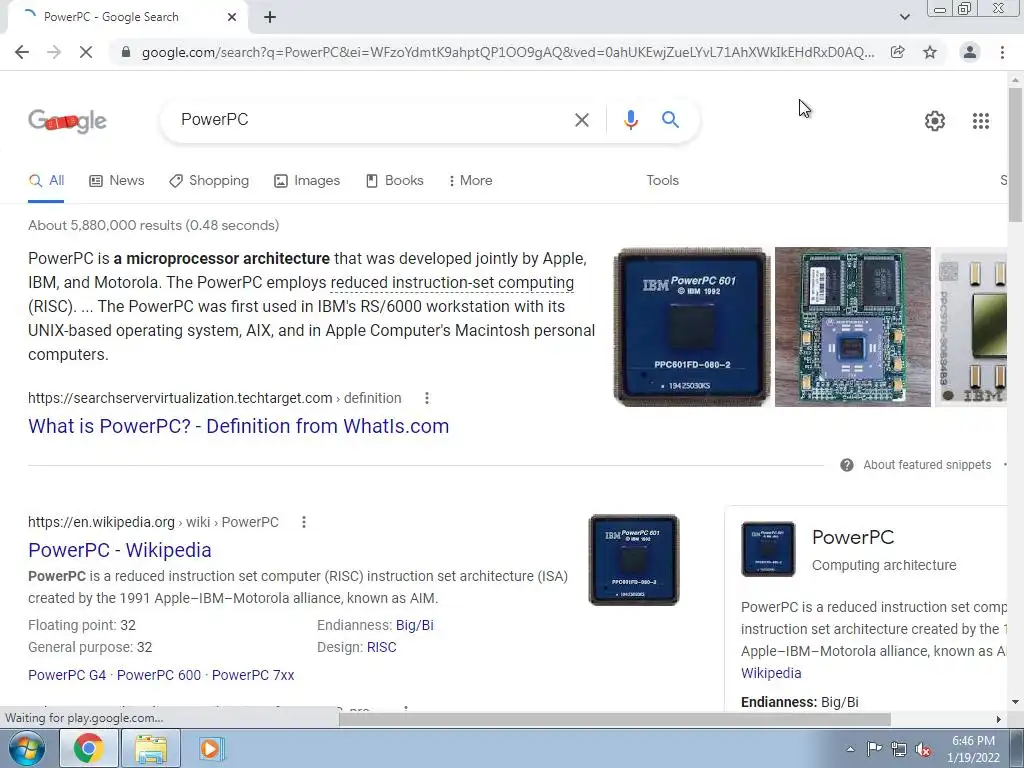Click the Google logo
This screenshot has height=768, width=1024.
point(67,121)
